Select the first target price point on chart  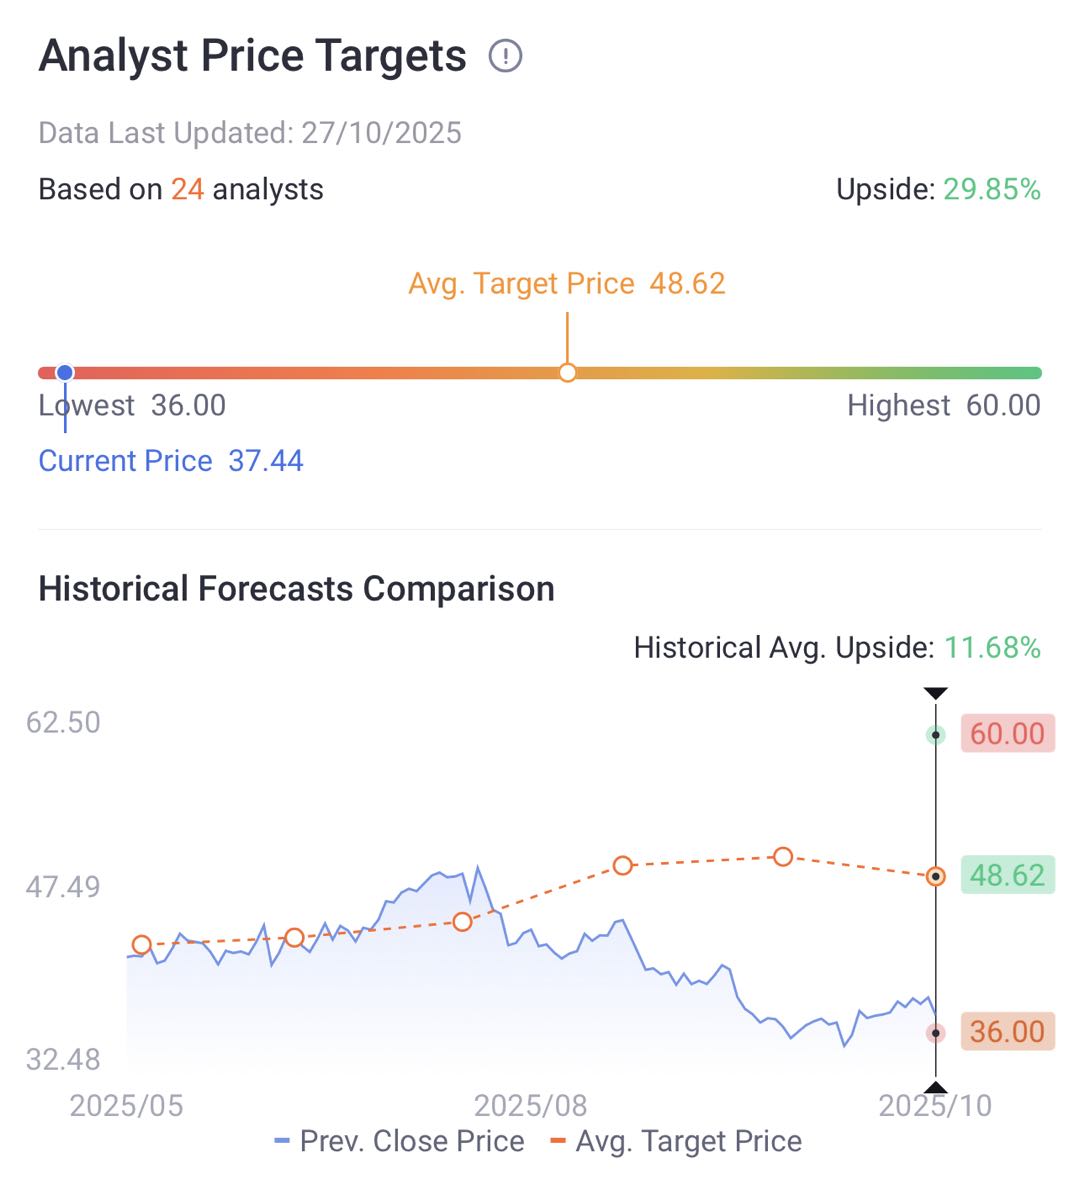(x=142, y=945)
